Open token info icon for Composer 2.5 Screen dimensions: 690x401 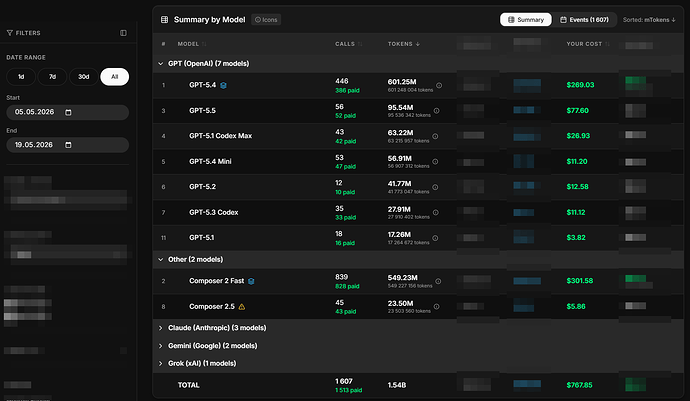click(x=437, y=307)
